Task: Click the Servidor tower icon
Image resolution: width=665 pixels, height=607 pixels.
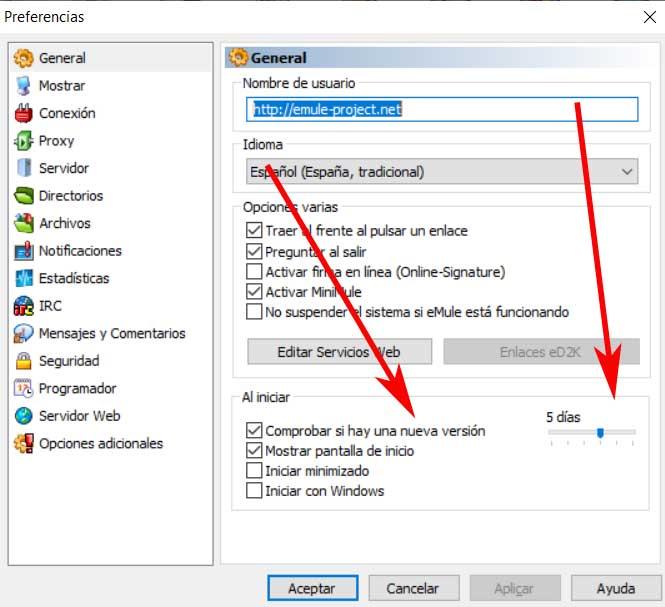Action: click(x=24, y=168)
